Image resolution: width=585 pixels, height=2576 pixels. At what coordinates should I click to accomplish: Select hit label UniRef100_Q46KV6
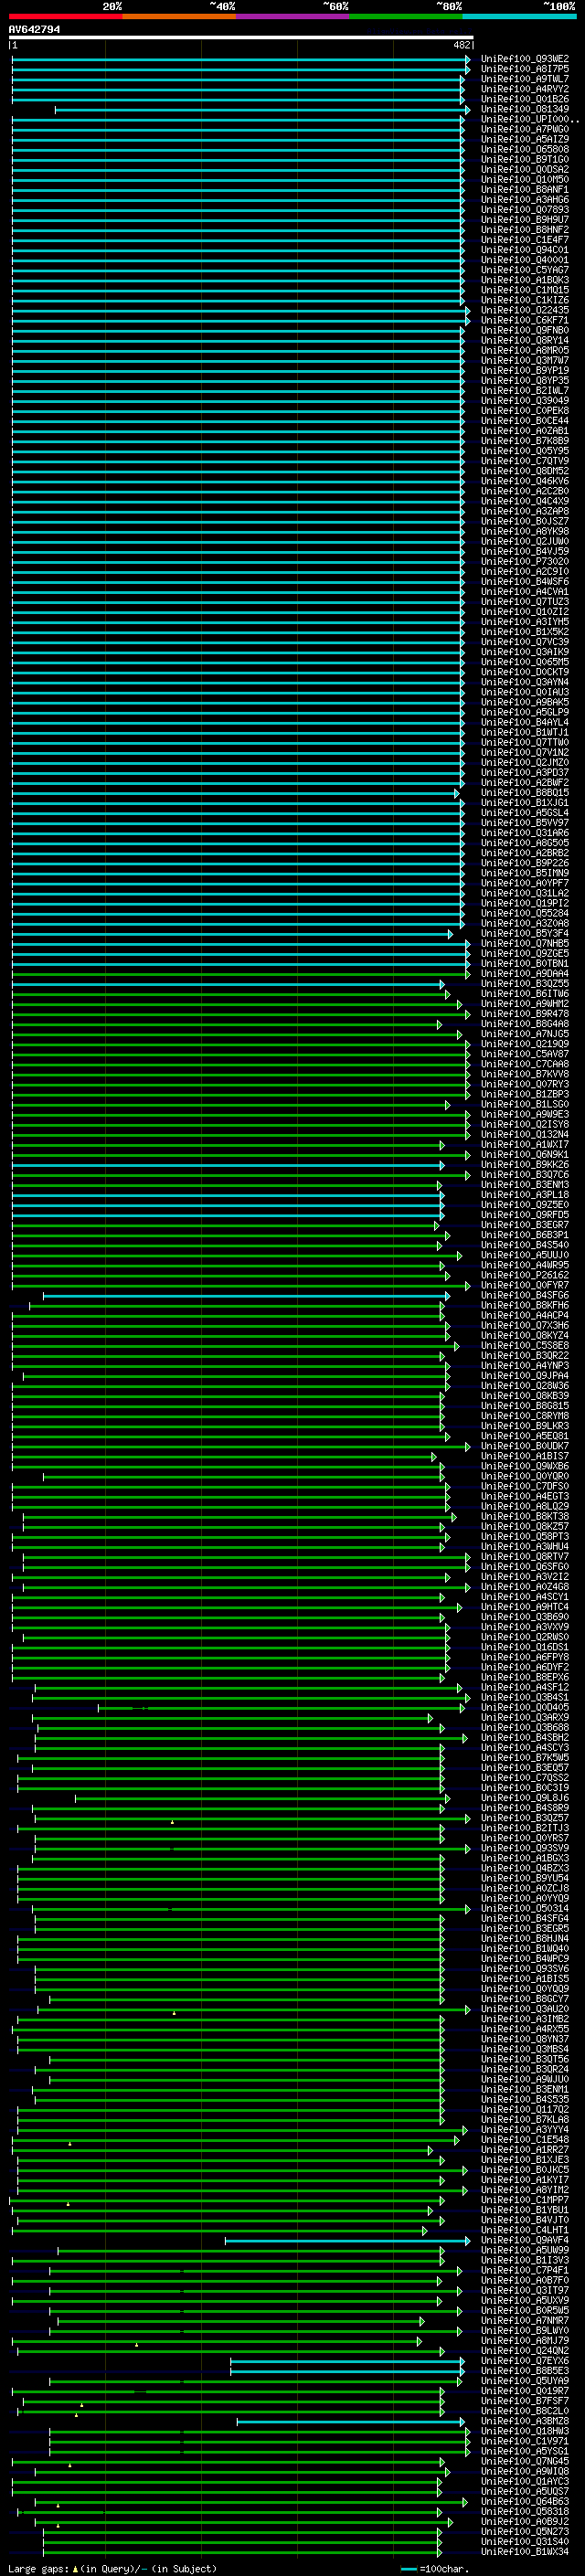pos(525,481)
